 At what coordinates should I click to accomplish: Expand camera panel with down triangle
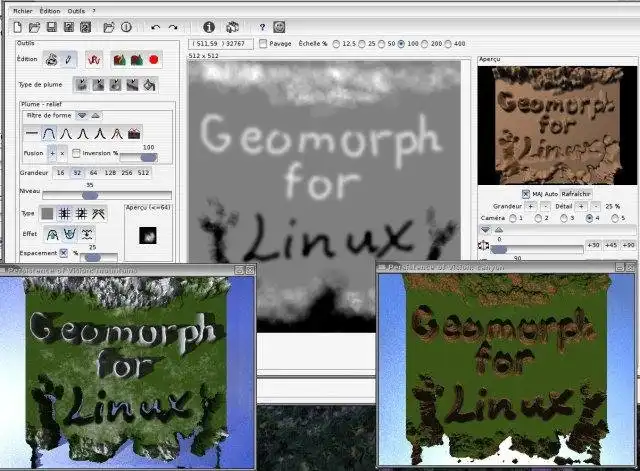click(x=485, y=230)
